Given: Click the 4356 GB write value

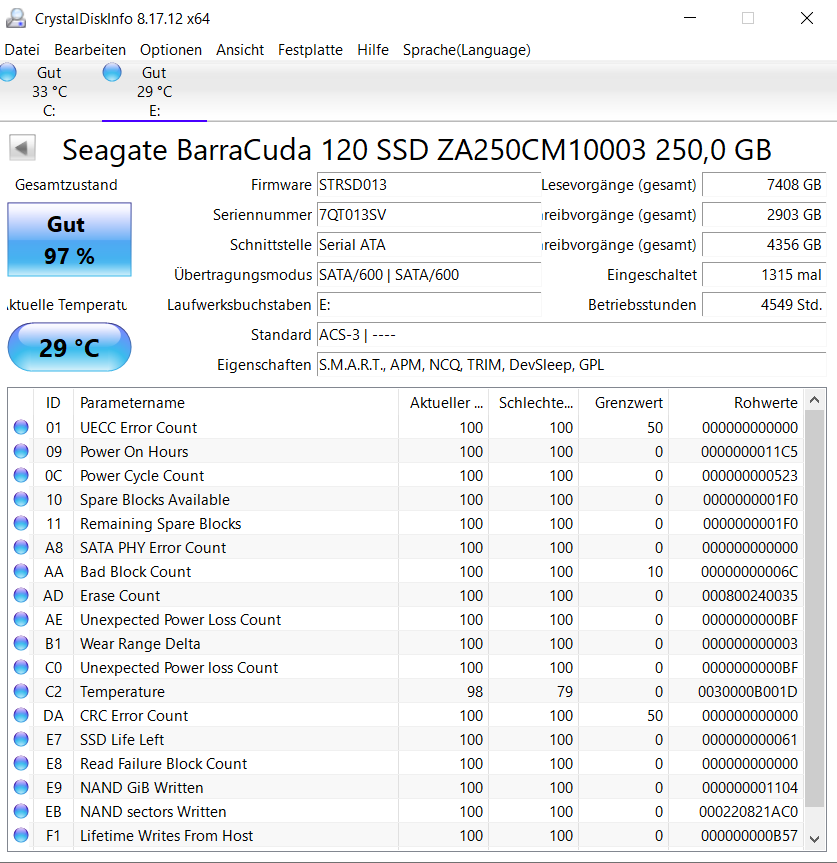Looking at the screenshot, I should coord(764,245).
